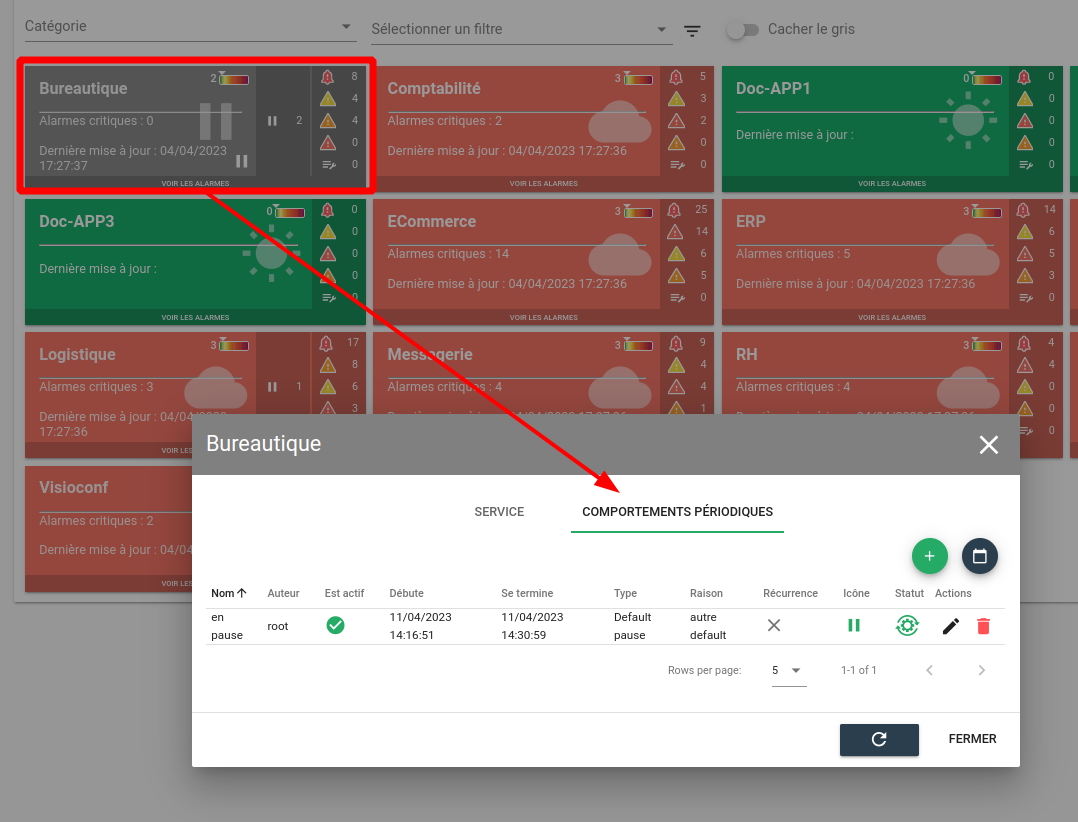Screen dimensions: 1078x822
Task: Open the Rows per page dropdown
Action: pyautogui.click(x=788, y=671)
